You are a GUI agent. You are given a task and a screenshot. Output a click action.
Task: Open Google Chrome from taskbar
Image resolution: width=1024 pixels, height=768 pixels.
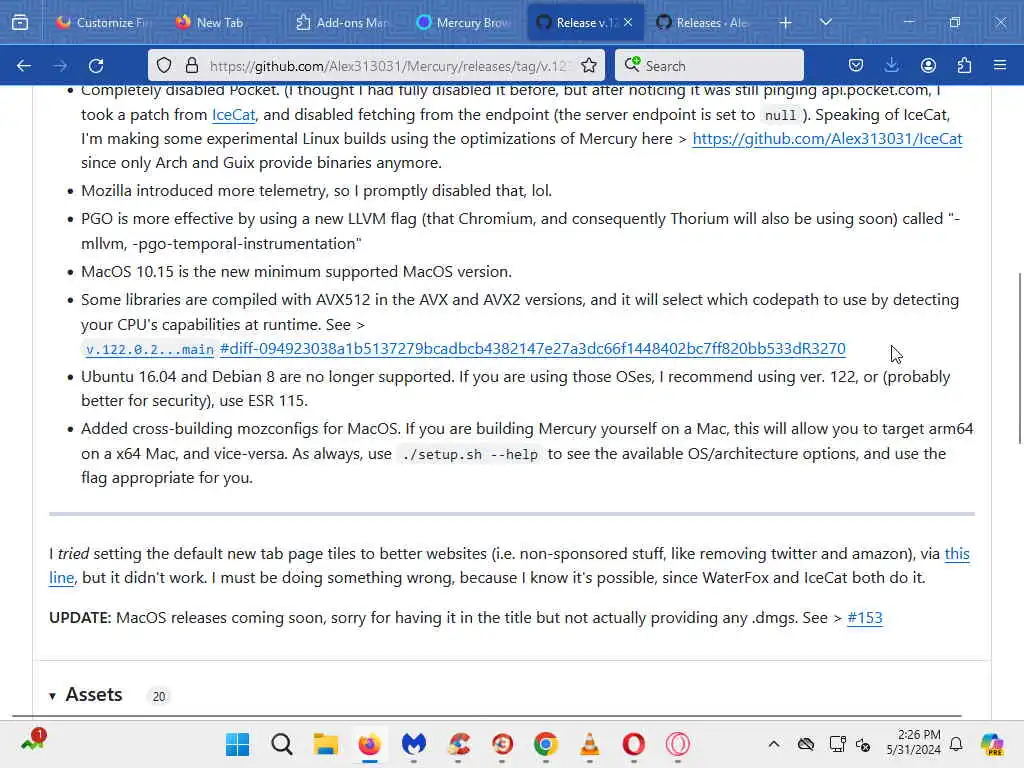tap(546, 744)
